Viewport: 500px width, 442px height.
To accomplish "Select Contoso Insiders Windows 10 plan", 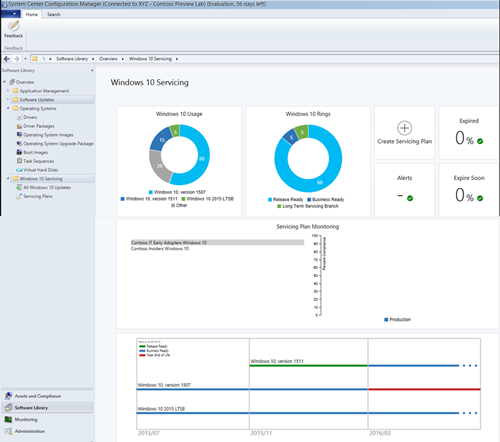I will [160, 249].
